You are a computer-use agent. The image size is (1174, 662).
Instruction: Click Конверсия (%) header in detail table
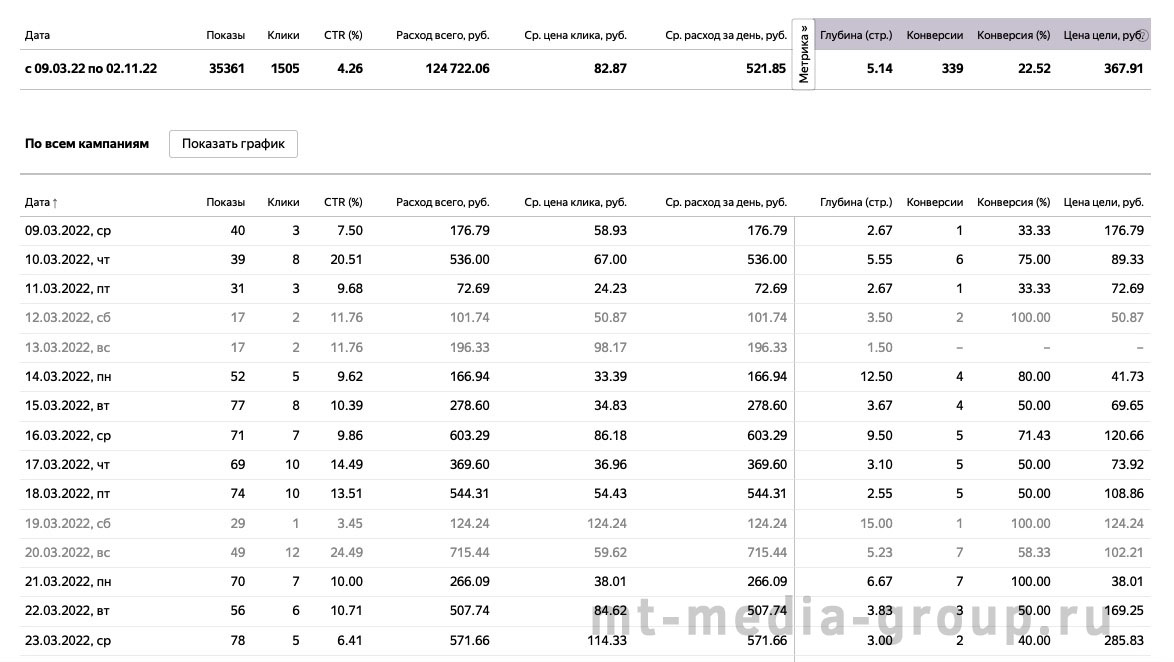pos(1013,202)
